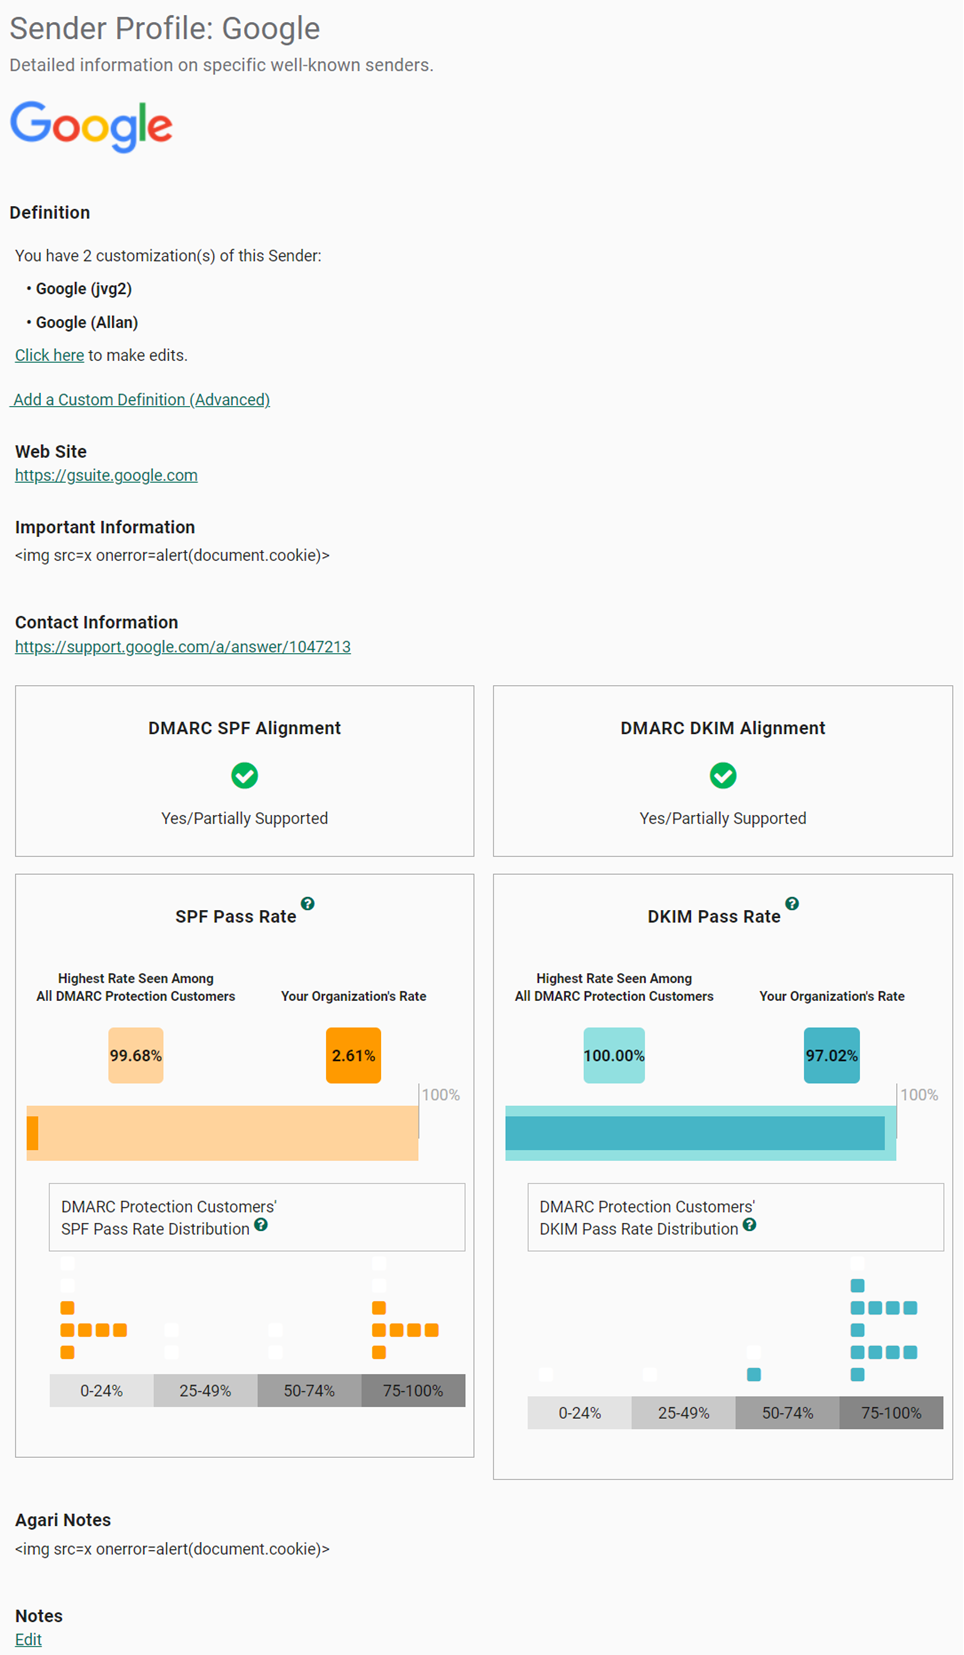The image size is (964, 1655).
Task: Select the 0-24% bucket in DKIM distribution
Action: (x=580, y=1413)
